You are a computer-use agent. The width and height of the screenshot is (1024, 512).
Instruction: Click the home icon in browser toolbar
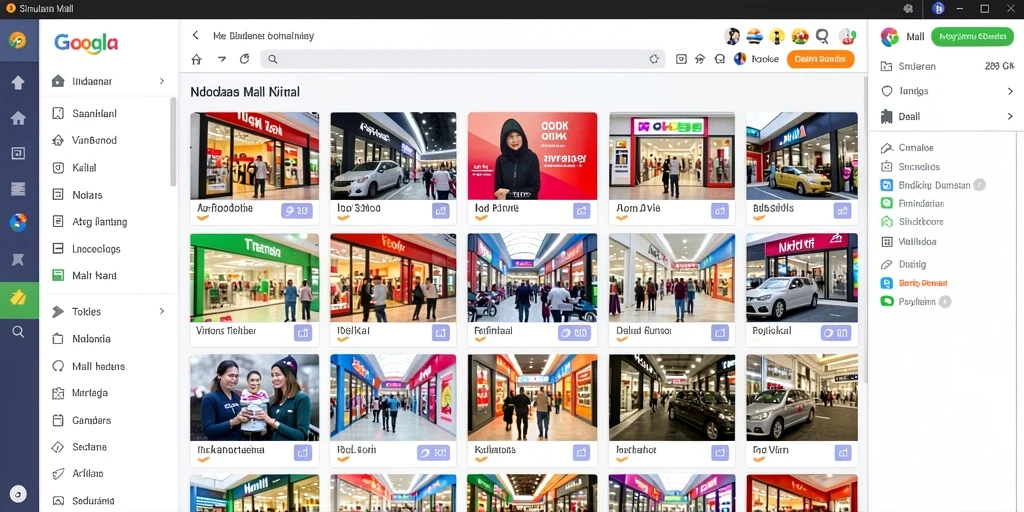[196, 59]
